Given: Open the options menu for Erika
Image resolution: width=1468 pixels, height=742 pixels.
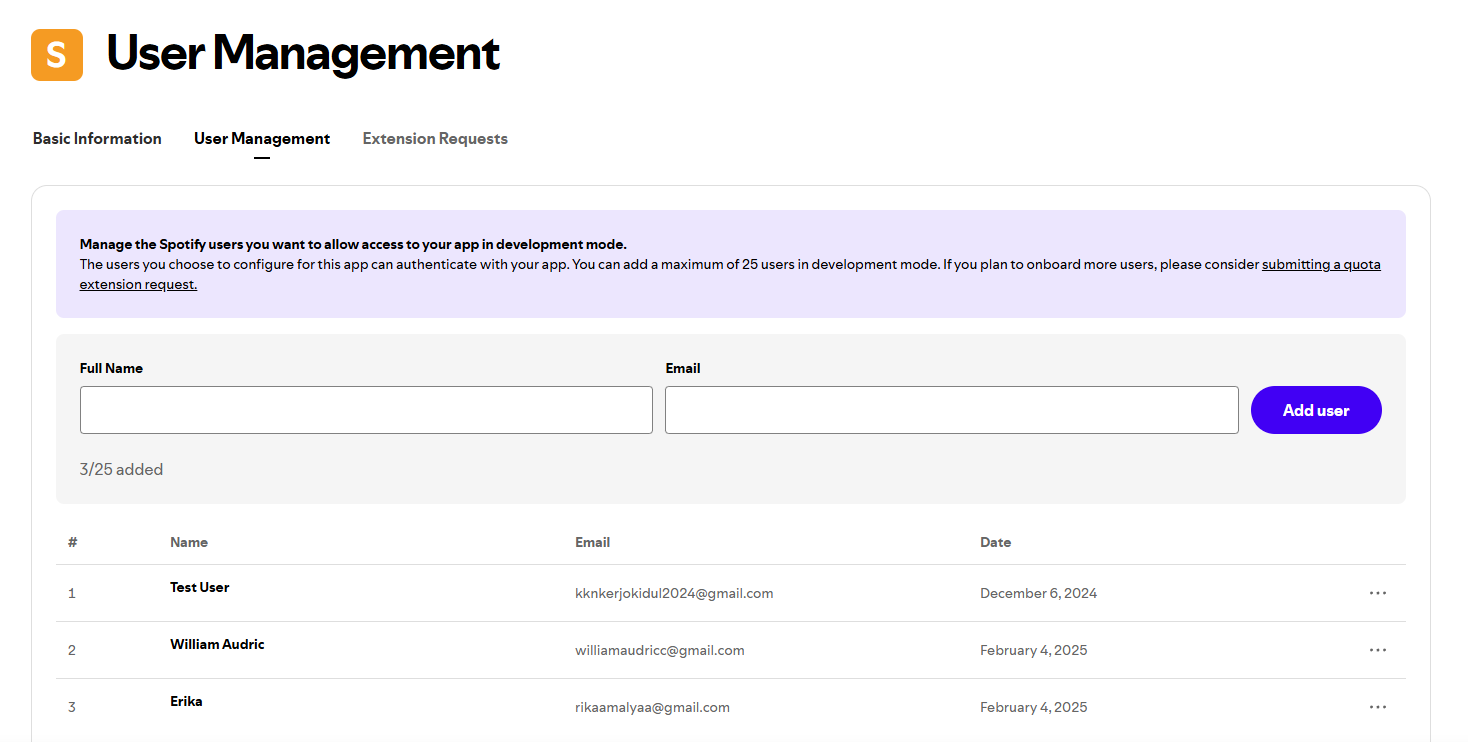Looking at the screenshot, I should coord(1378,706).
